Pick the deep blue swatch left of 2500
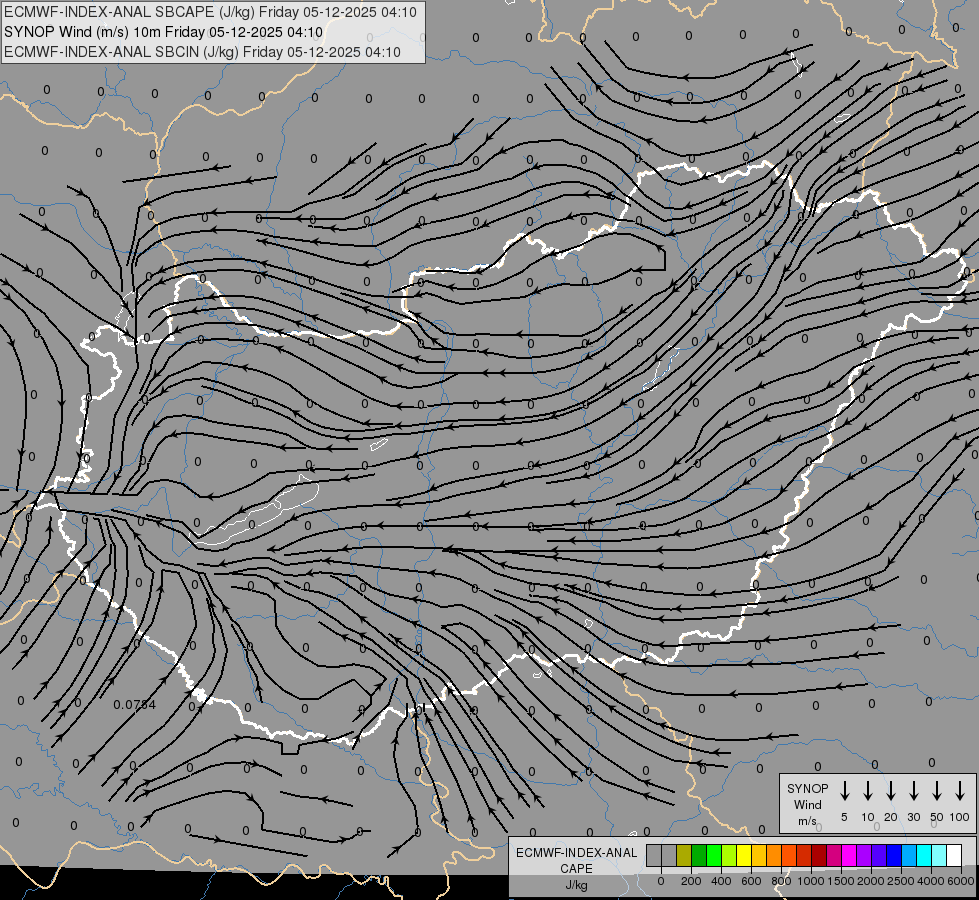979x900 pixels. 894,856
